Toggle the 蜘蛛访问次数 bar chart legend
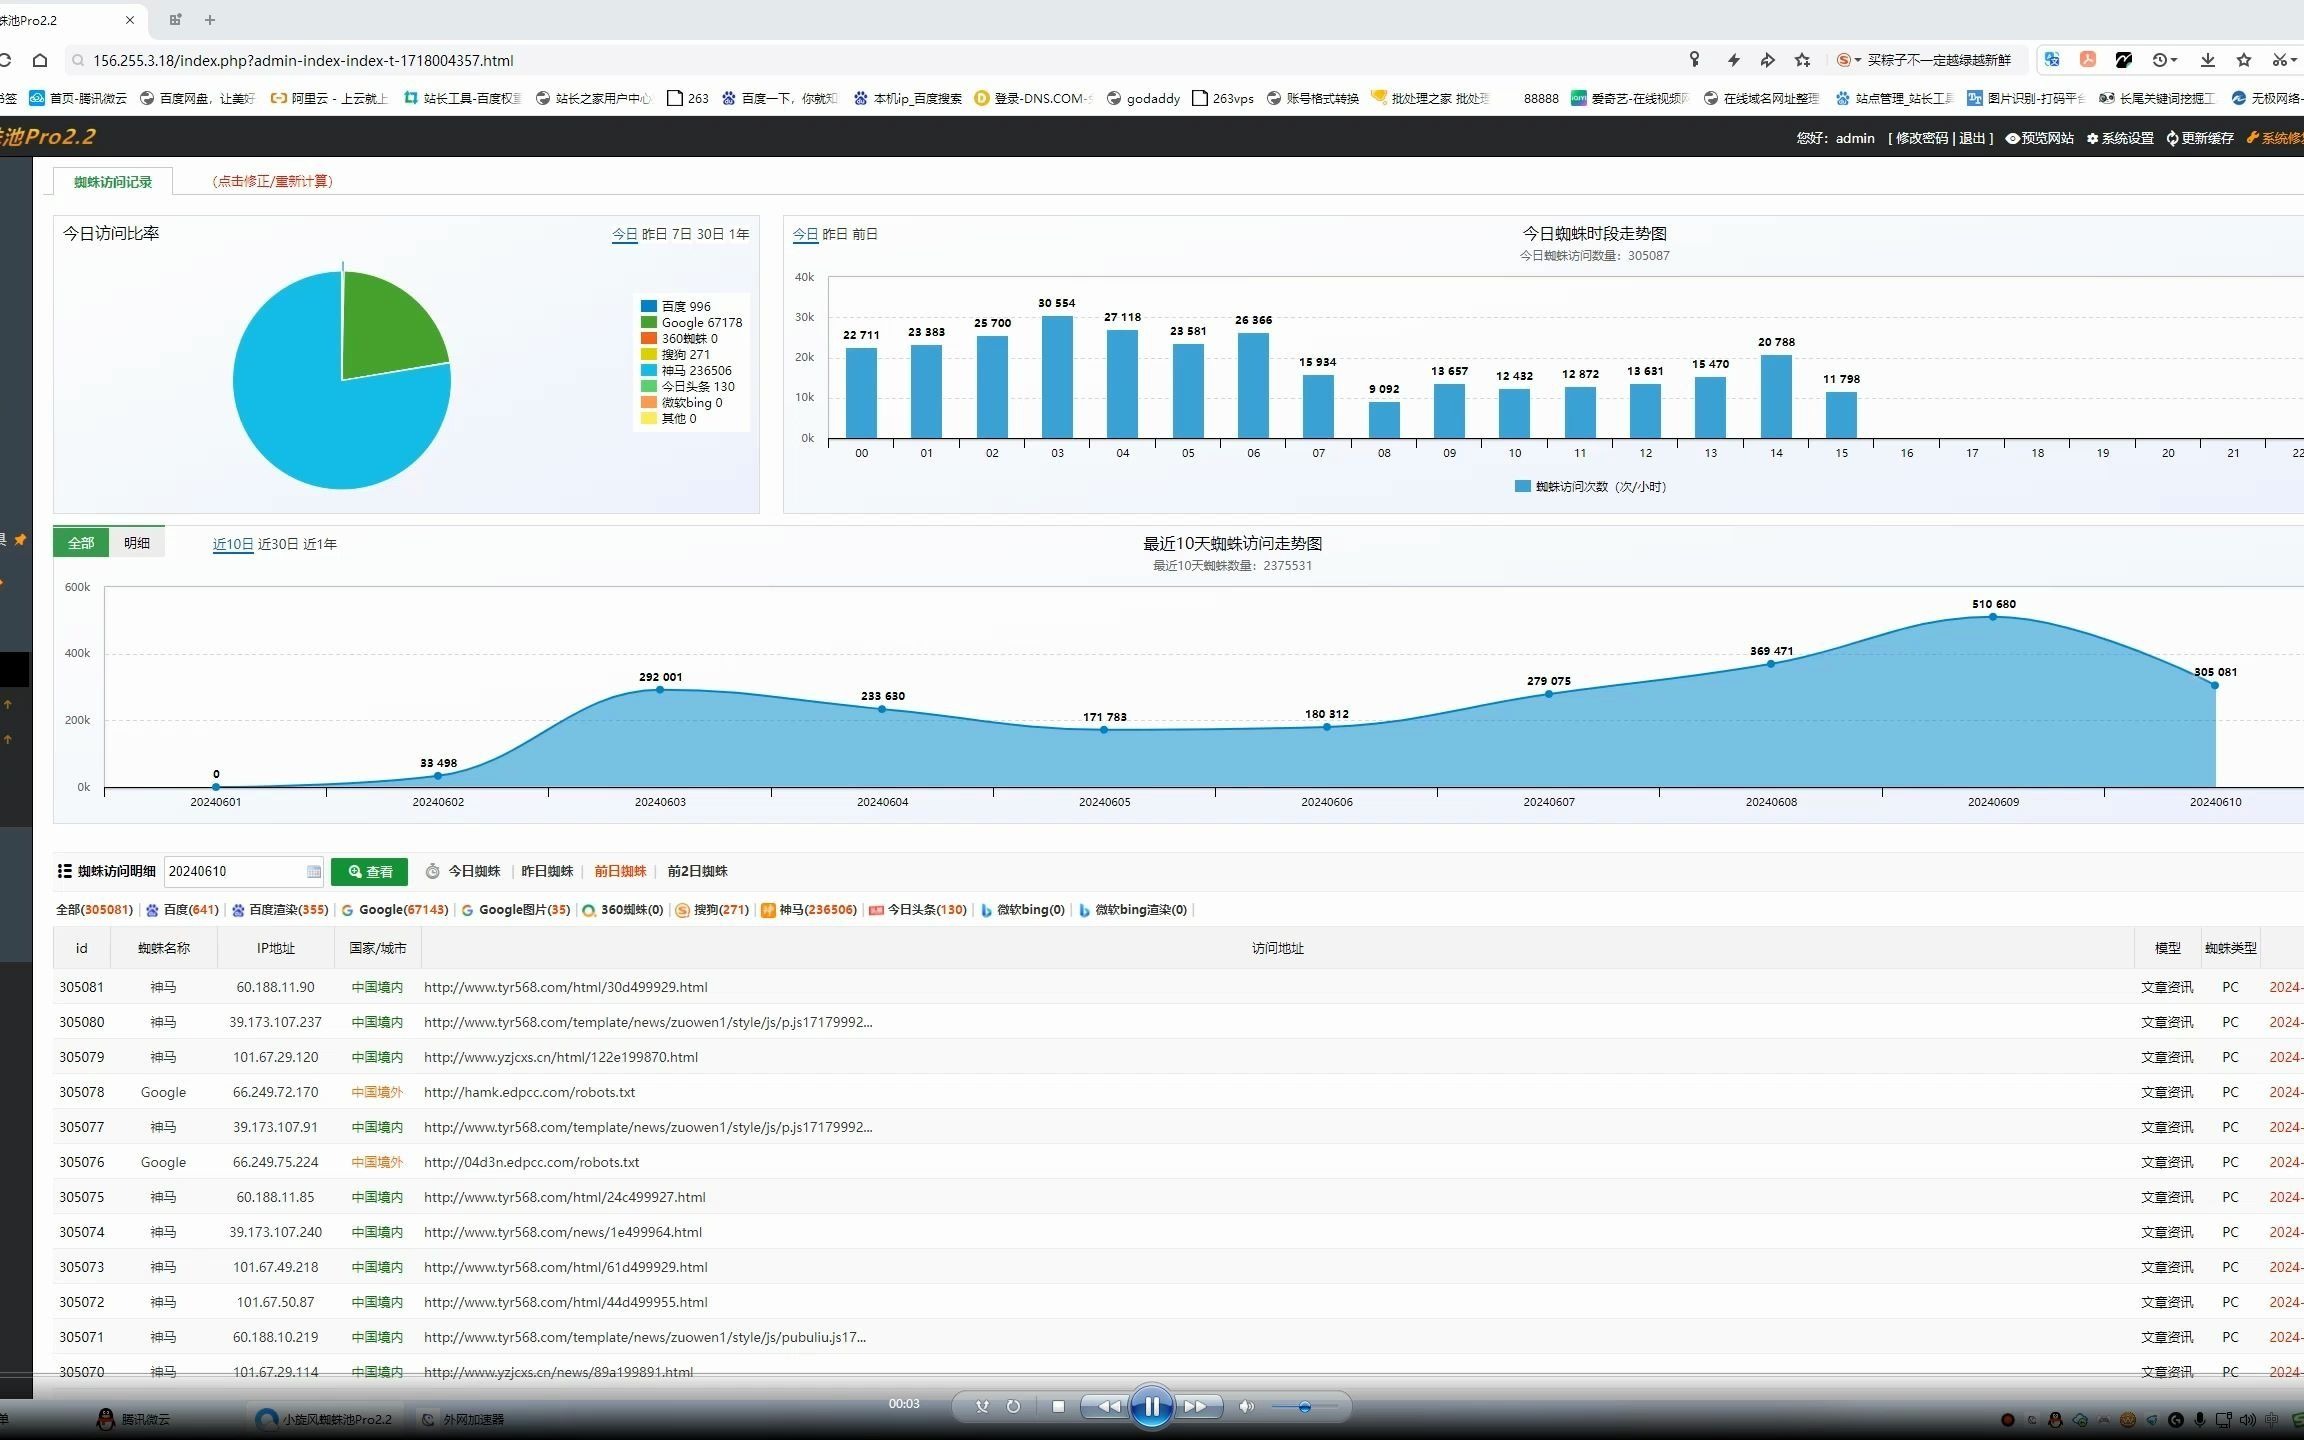Viewport: 2304px width, 1440px height. (1590, 487)
